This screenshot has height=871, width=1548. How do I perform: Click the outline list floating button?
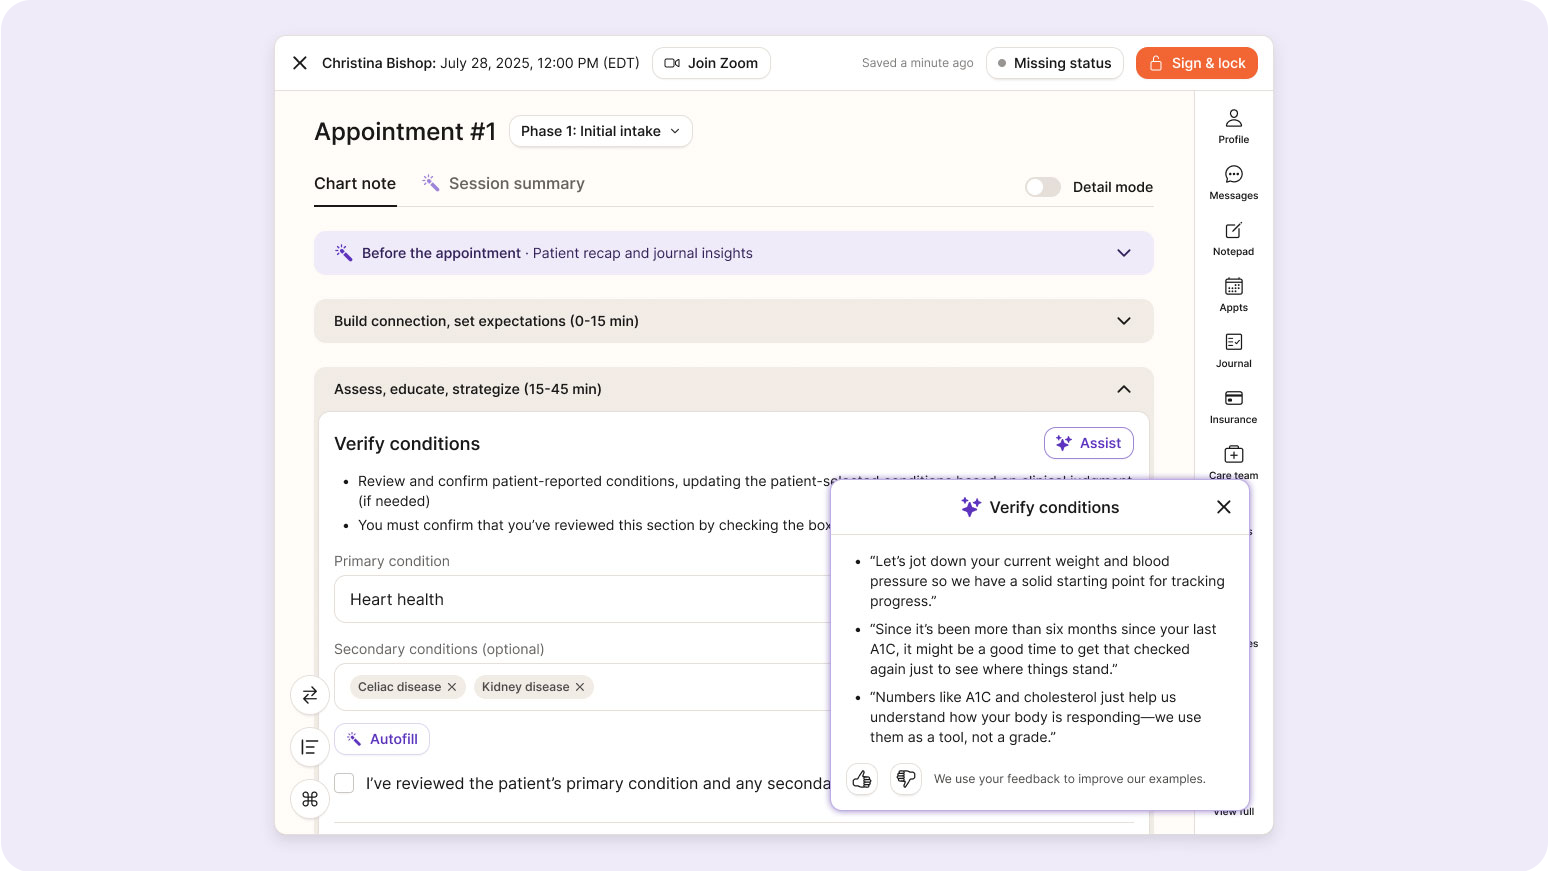[310, 747]
